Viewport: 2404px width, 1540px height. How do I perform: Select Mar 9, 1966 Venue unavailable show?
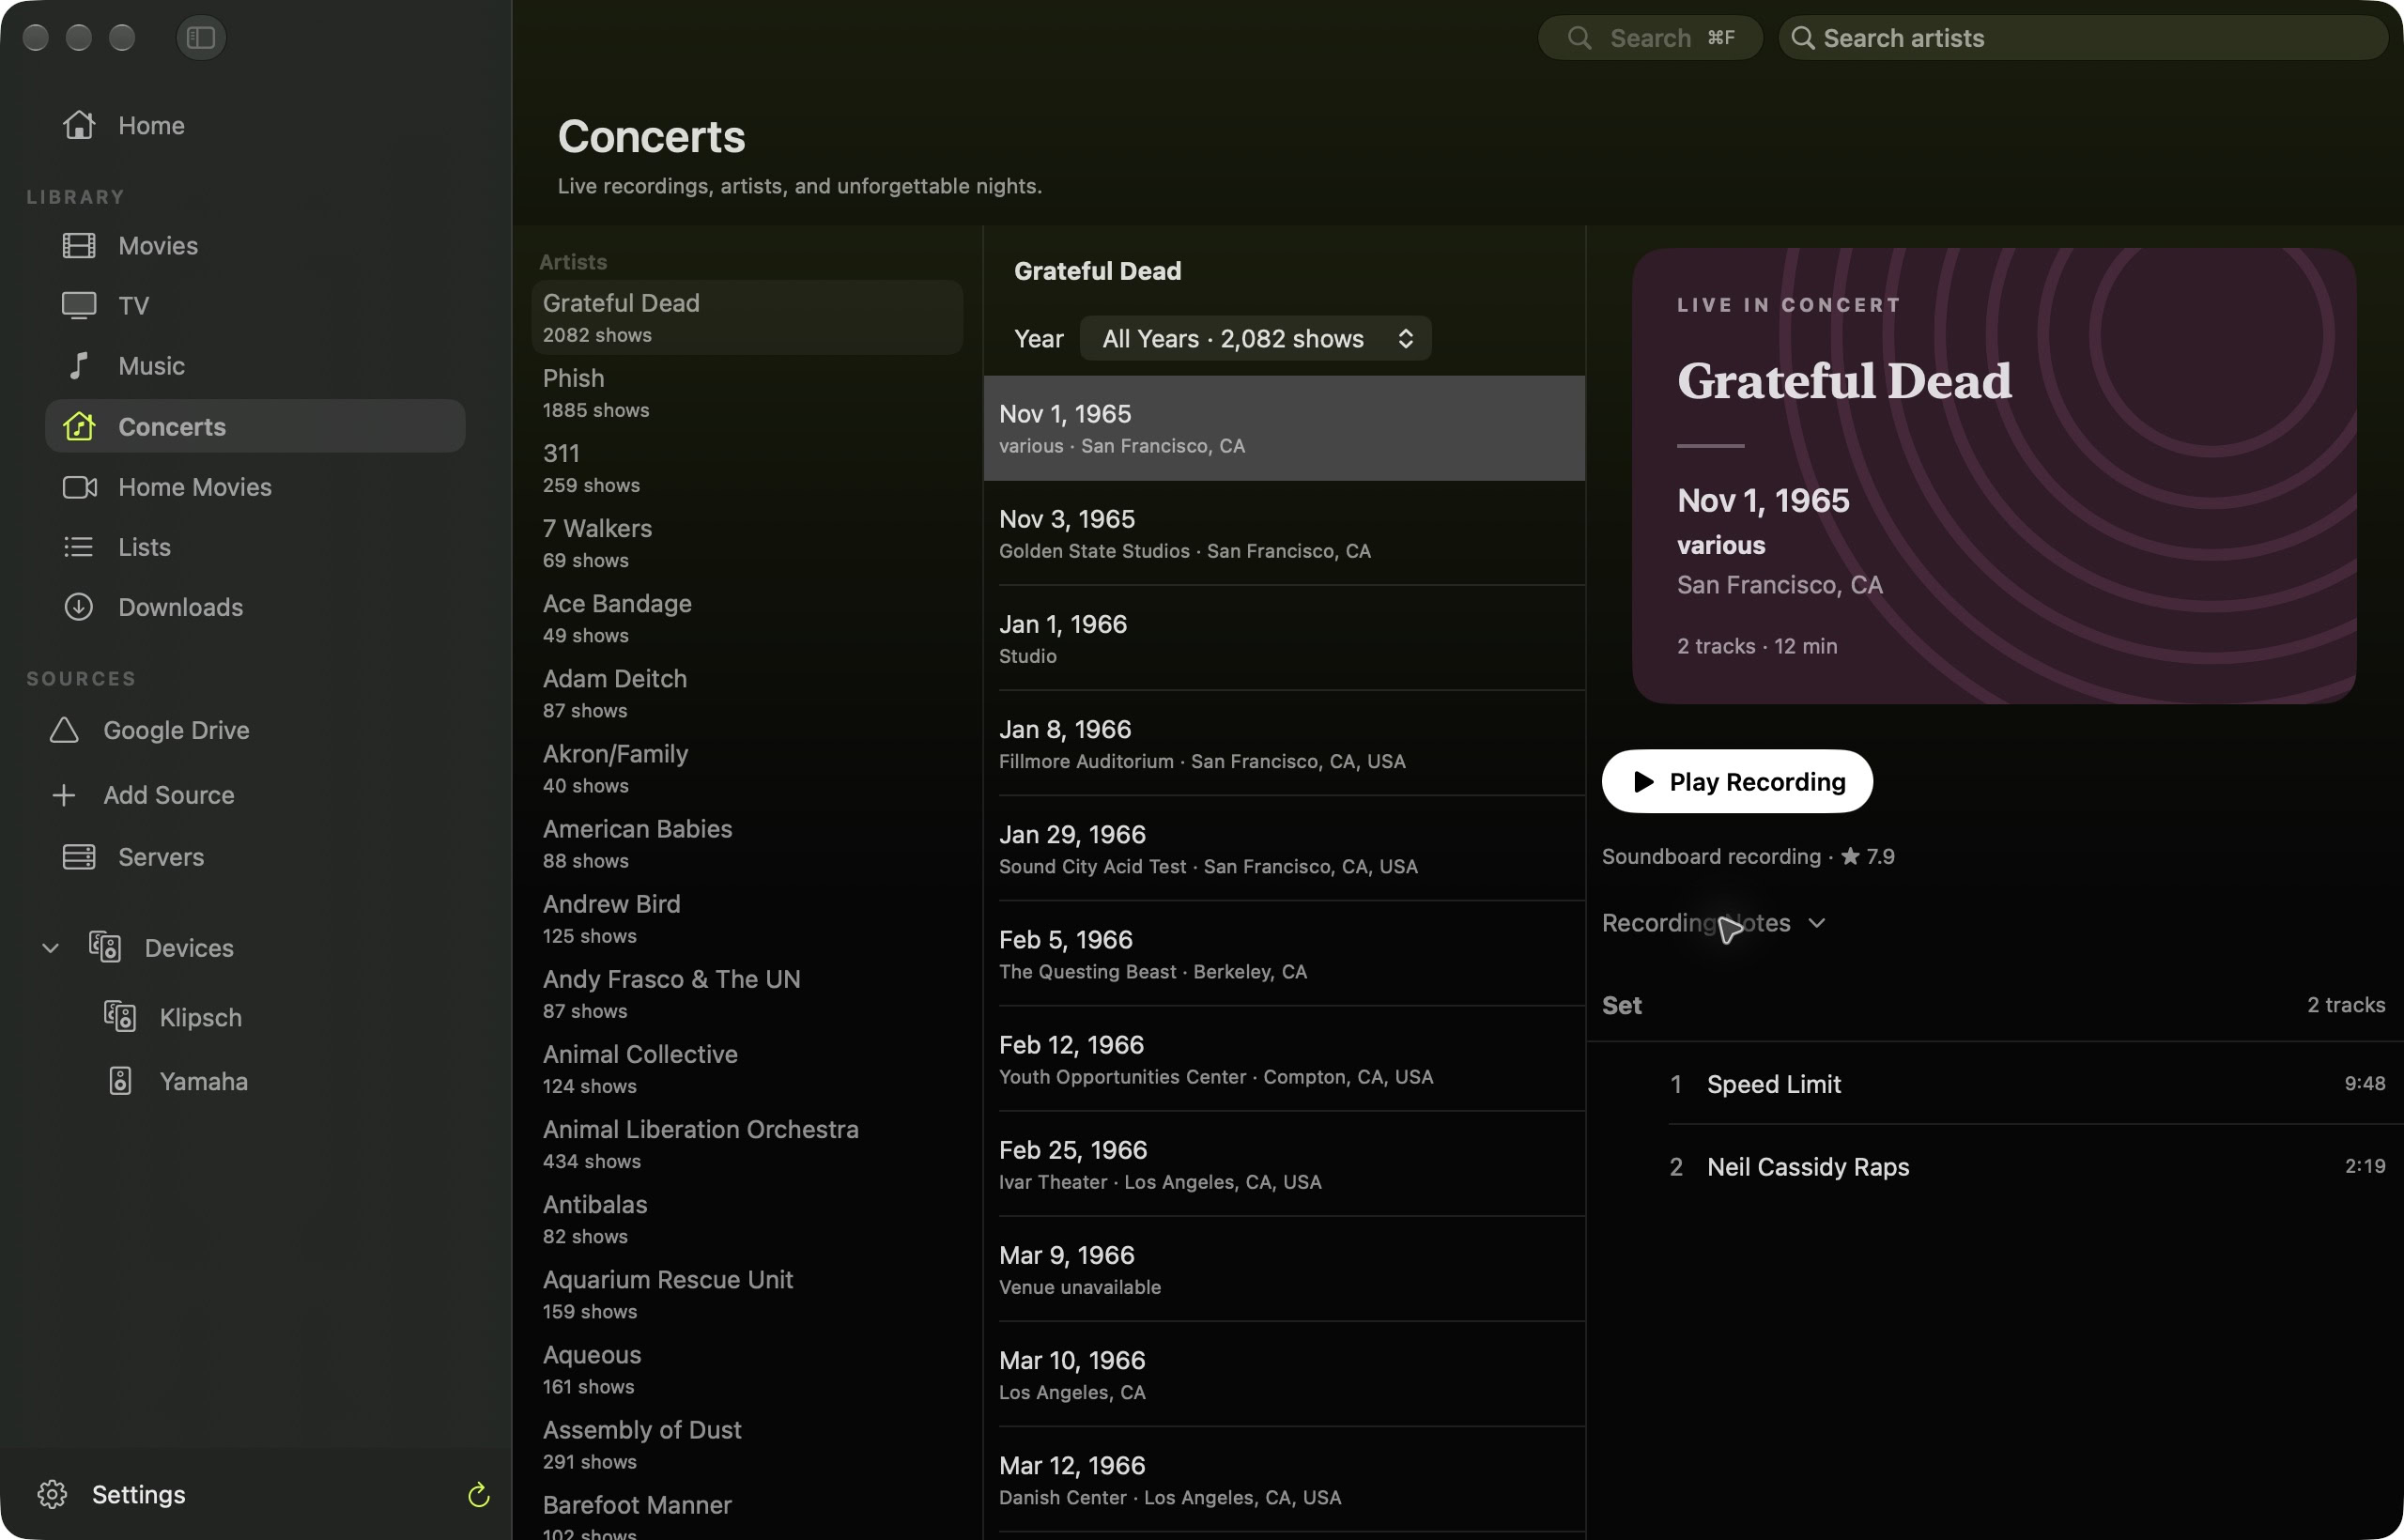click(1284, 1269)
